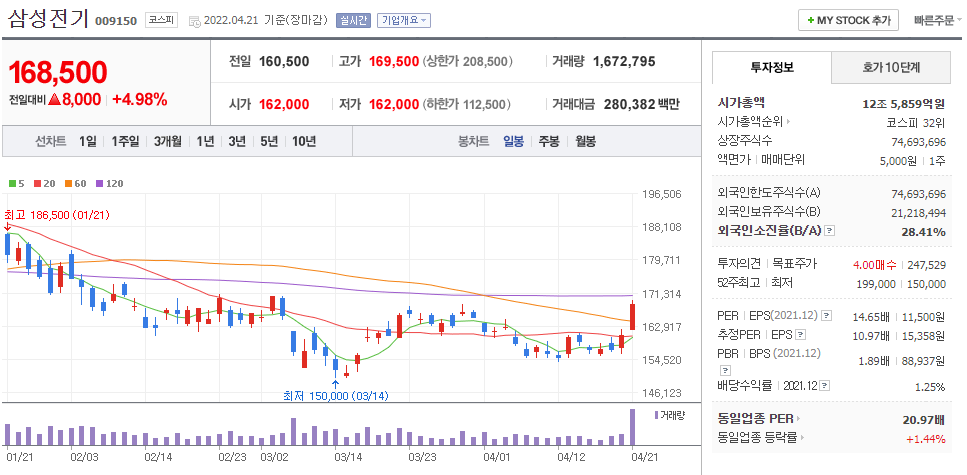
Task: Switch to the 투자정보 tab
Action: (x=772, y=67)
